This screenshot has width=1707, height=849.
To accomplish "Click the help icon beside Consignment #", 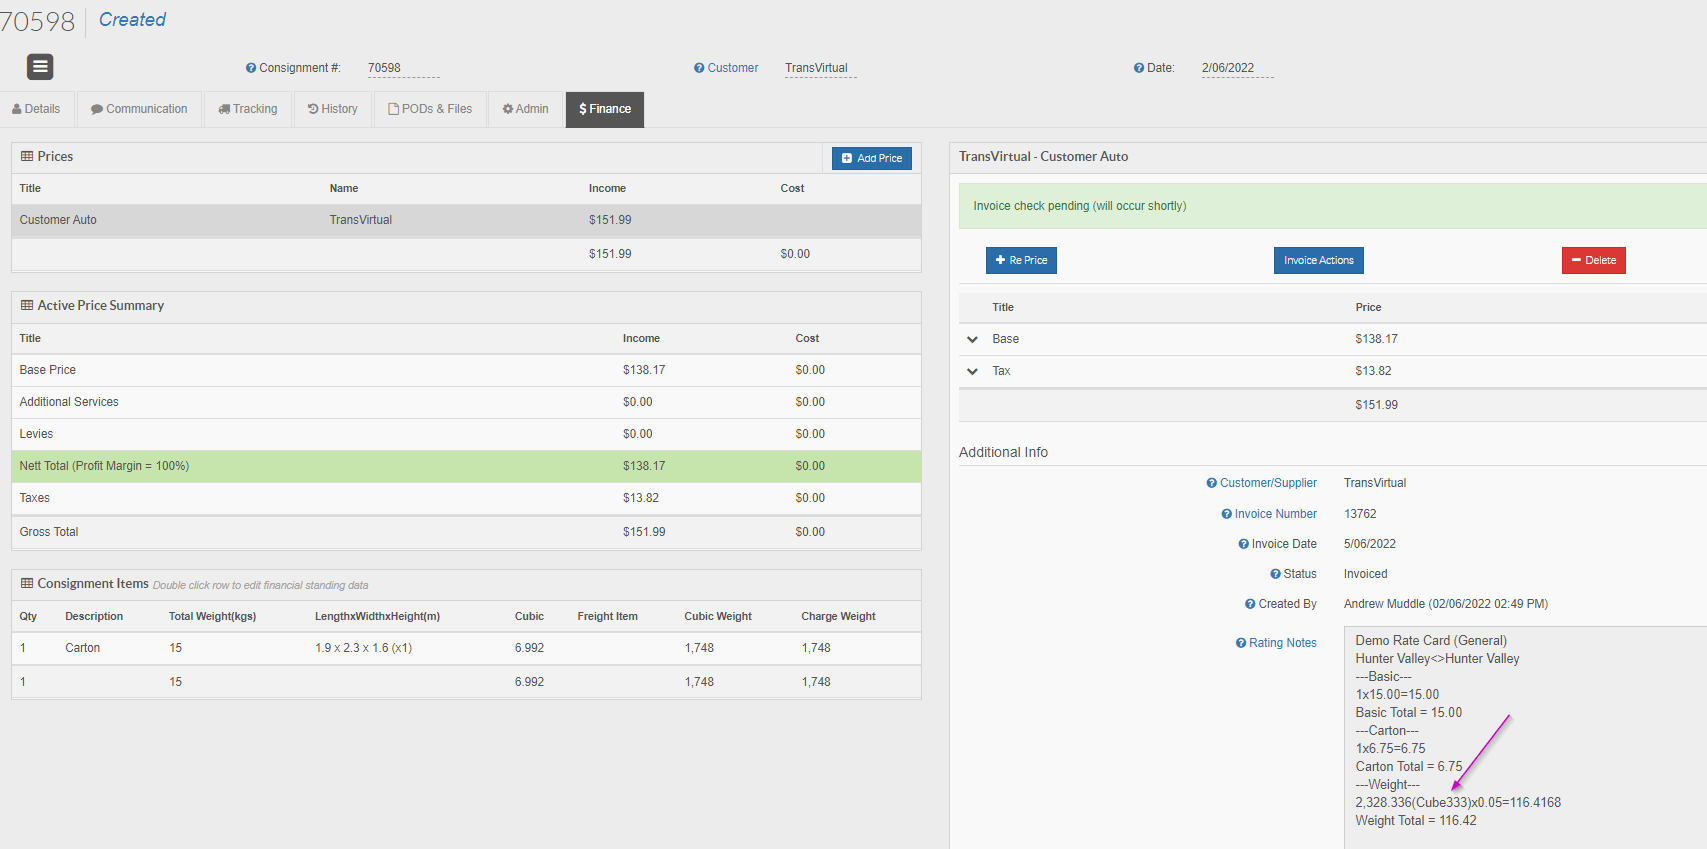I will pyautogui.click(x=251, y=68).
